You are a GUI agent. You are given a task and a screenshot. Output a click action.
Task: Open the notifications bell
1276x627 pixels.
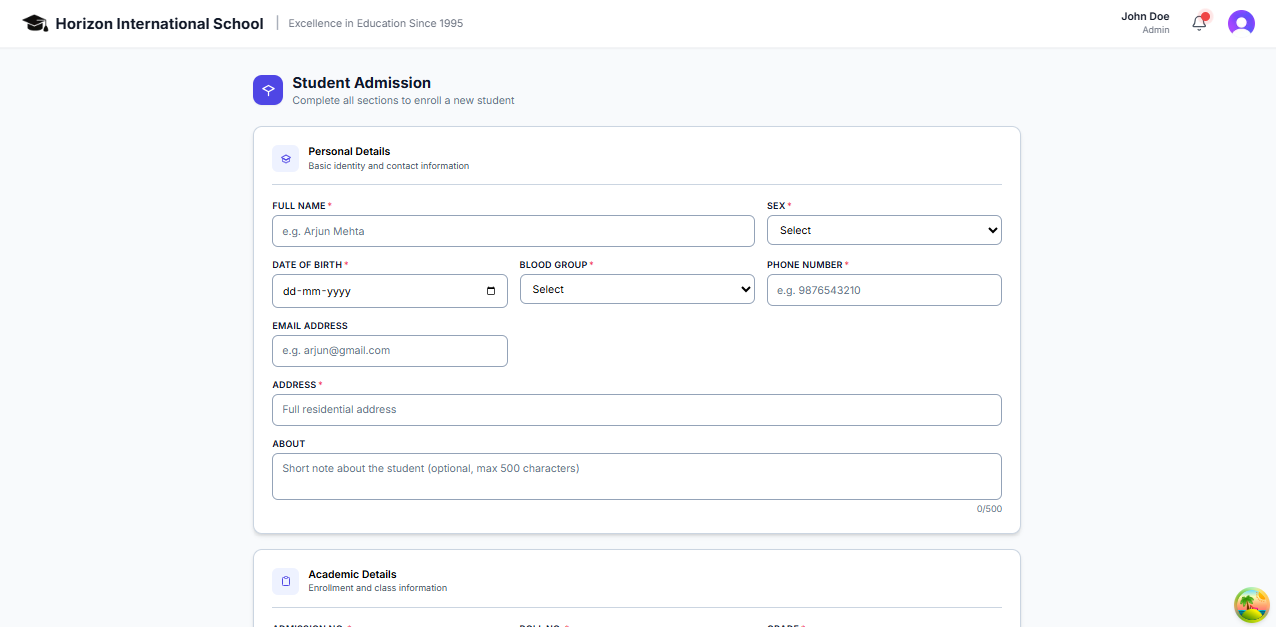click(1199, 23)
